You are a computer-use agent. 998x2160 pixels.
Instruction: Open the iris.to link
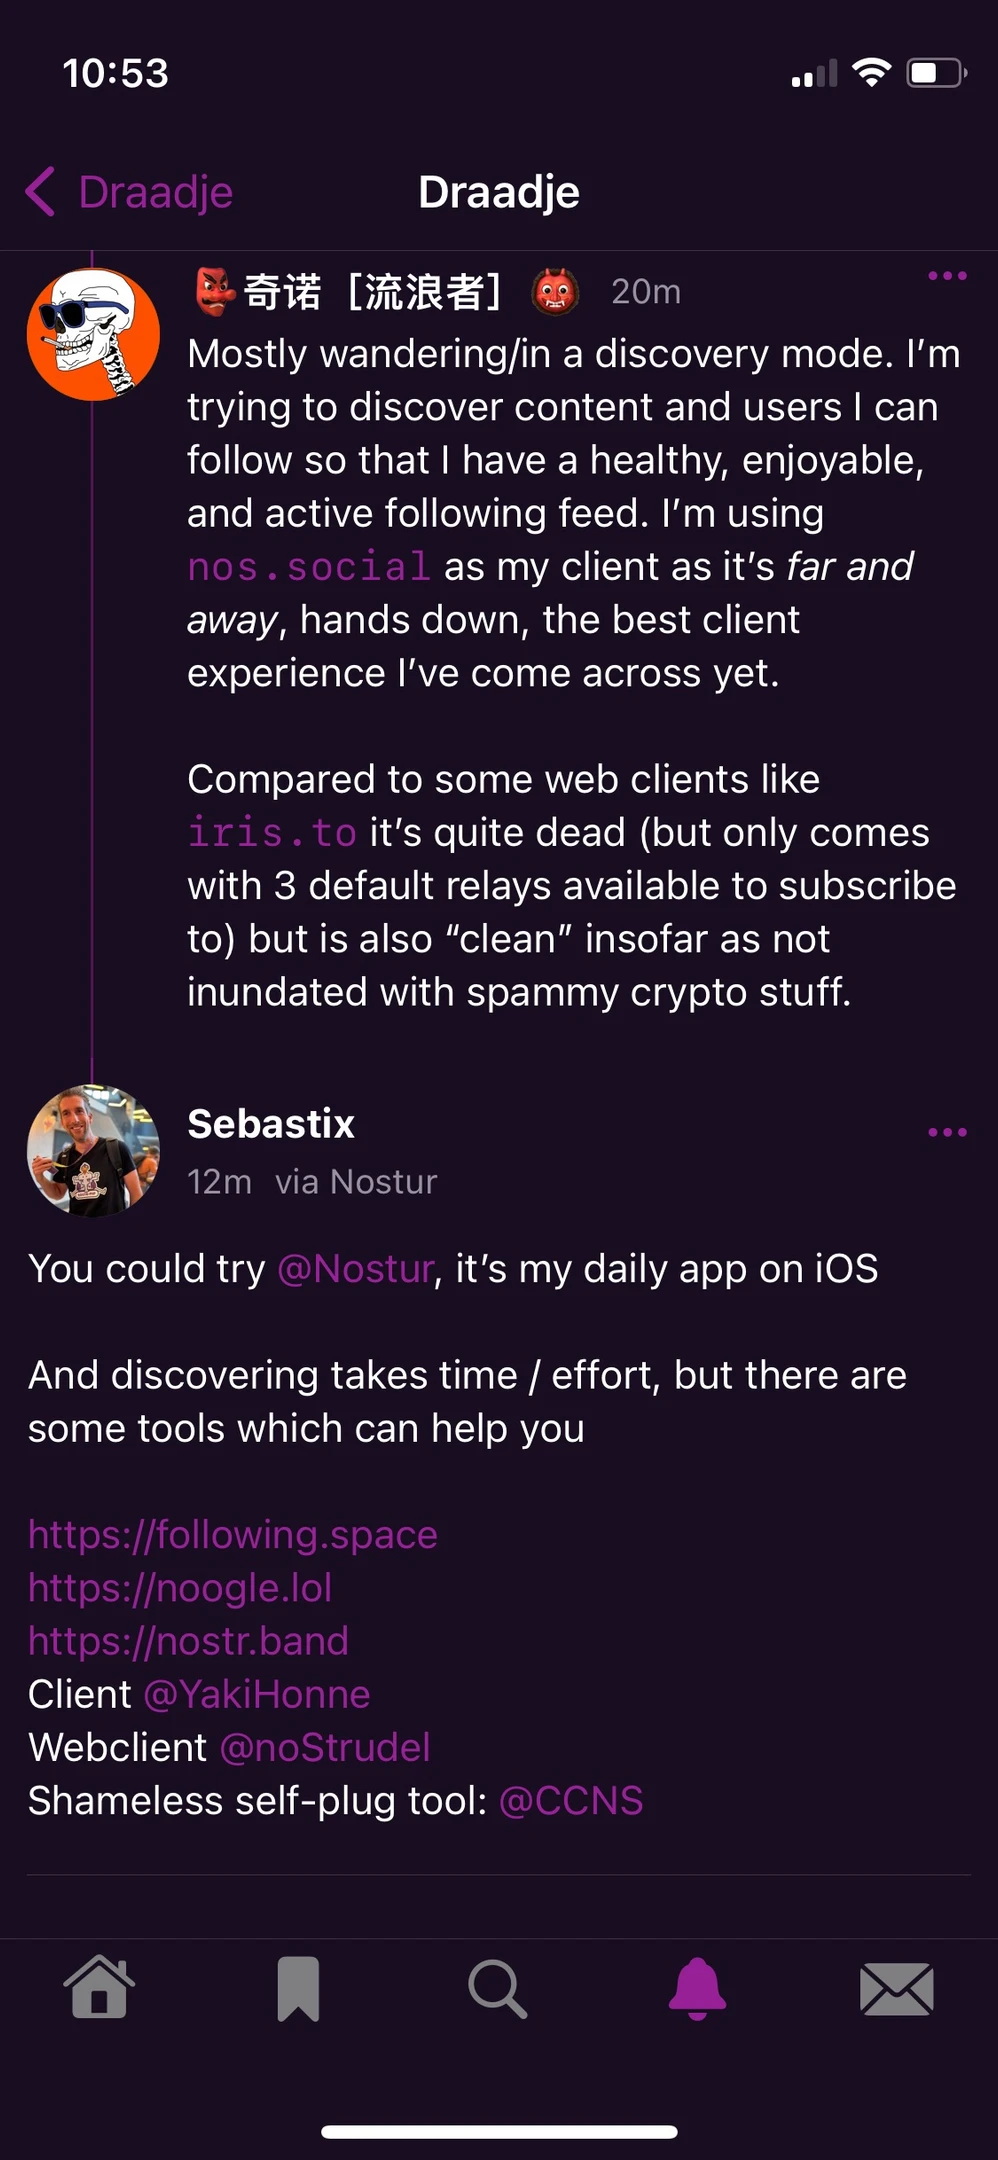point(272,833)
